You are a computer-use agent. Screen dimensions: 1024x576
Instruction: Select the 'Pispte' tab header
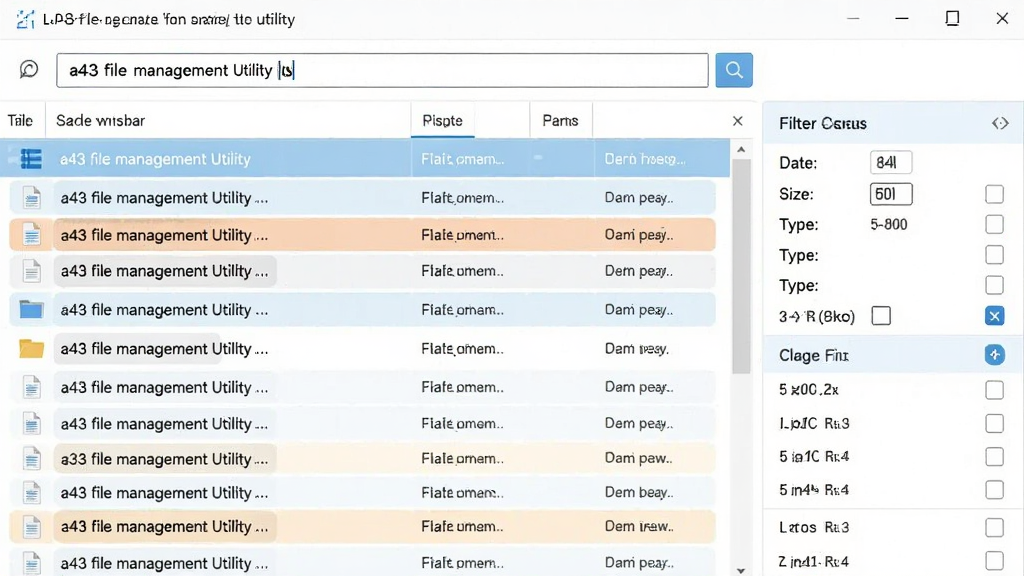pyautogui.click(x=442, y=121)
